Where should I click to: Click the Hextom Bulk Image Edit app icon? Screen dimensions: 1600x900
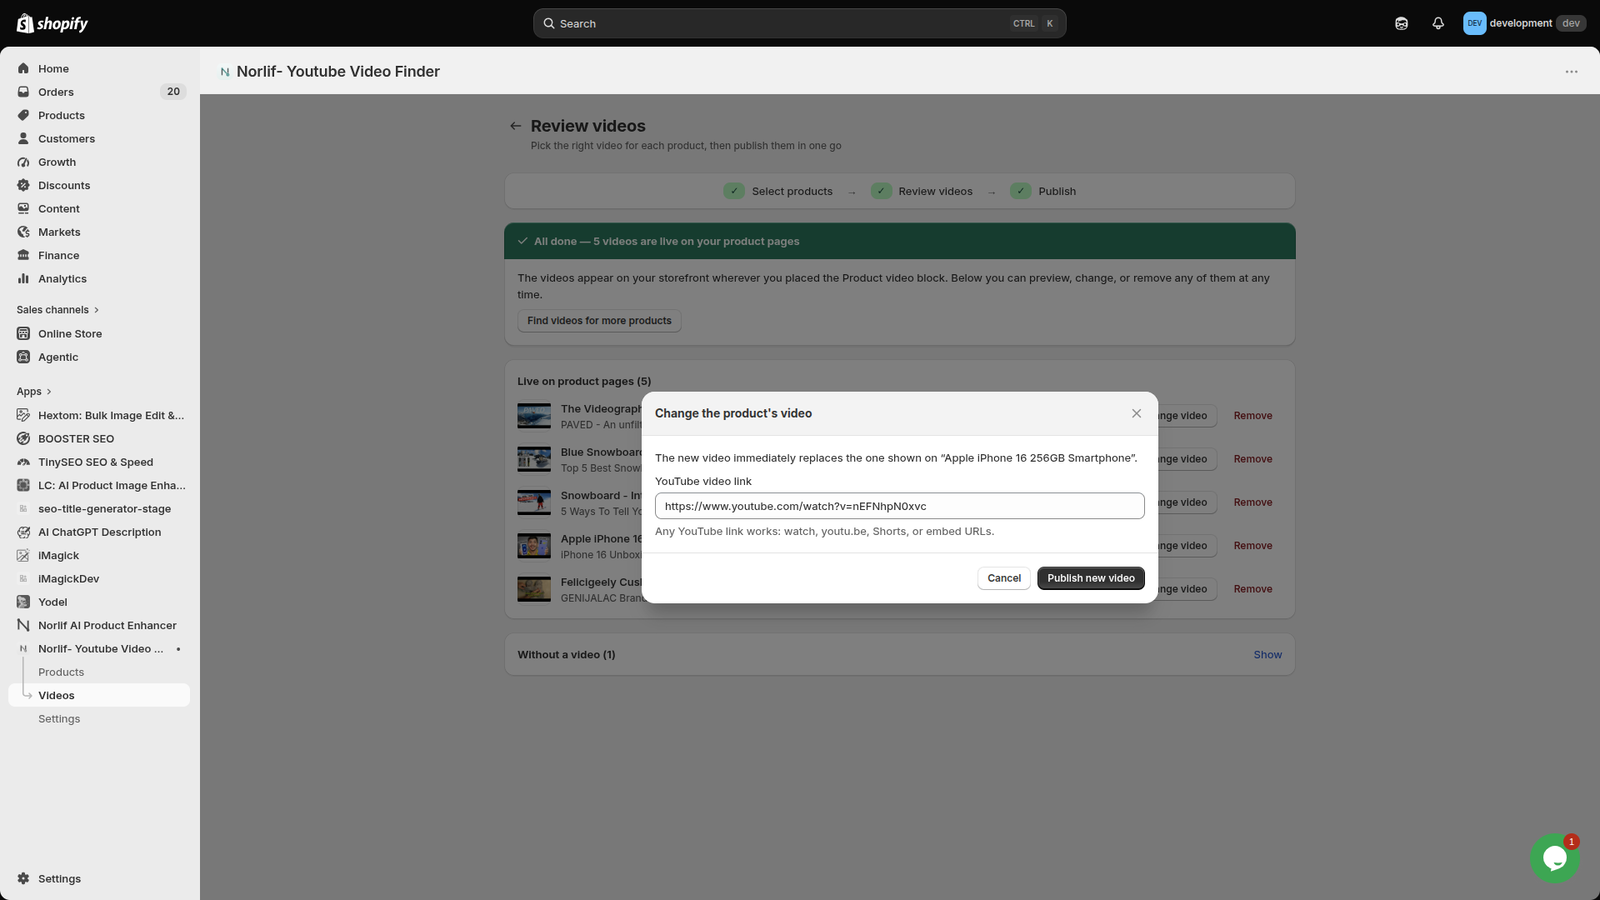click(24, 415)
